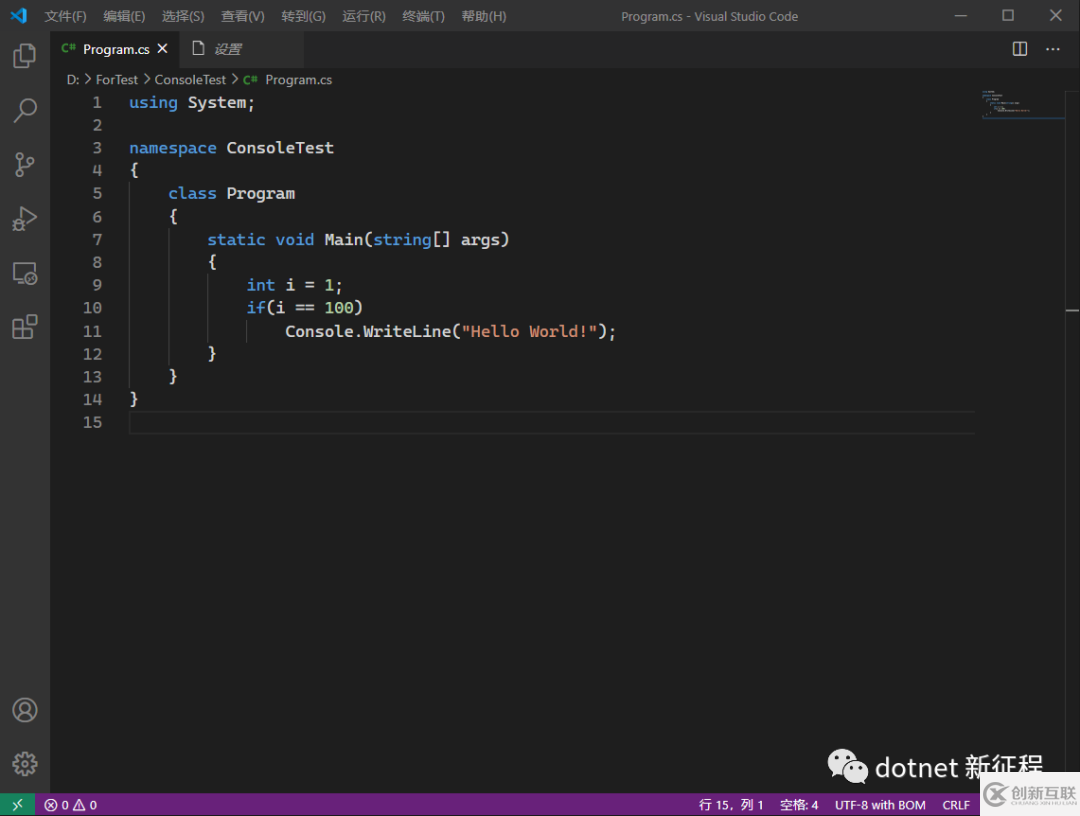Open the Run and Debug view
The height and width of the screenshot is (816, 1080).
pyautogui.click(x=25, y=219)
